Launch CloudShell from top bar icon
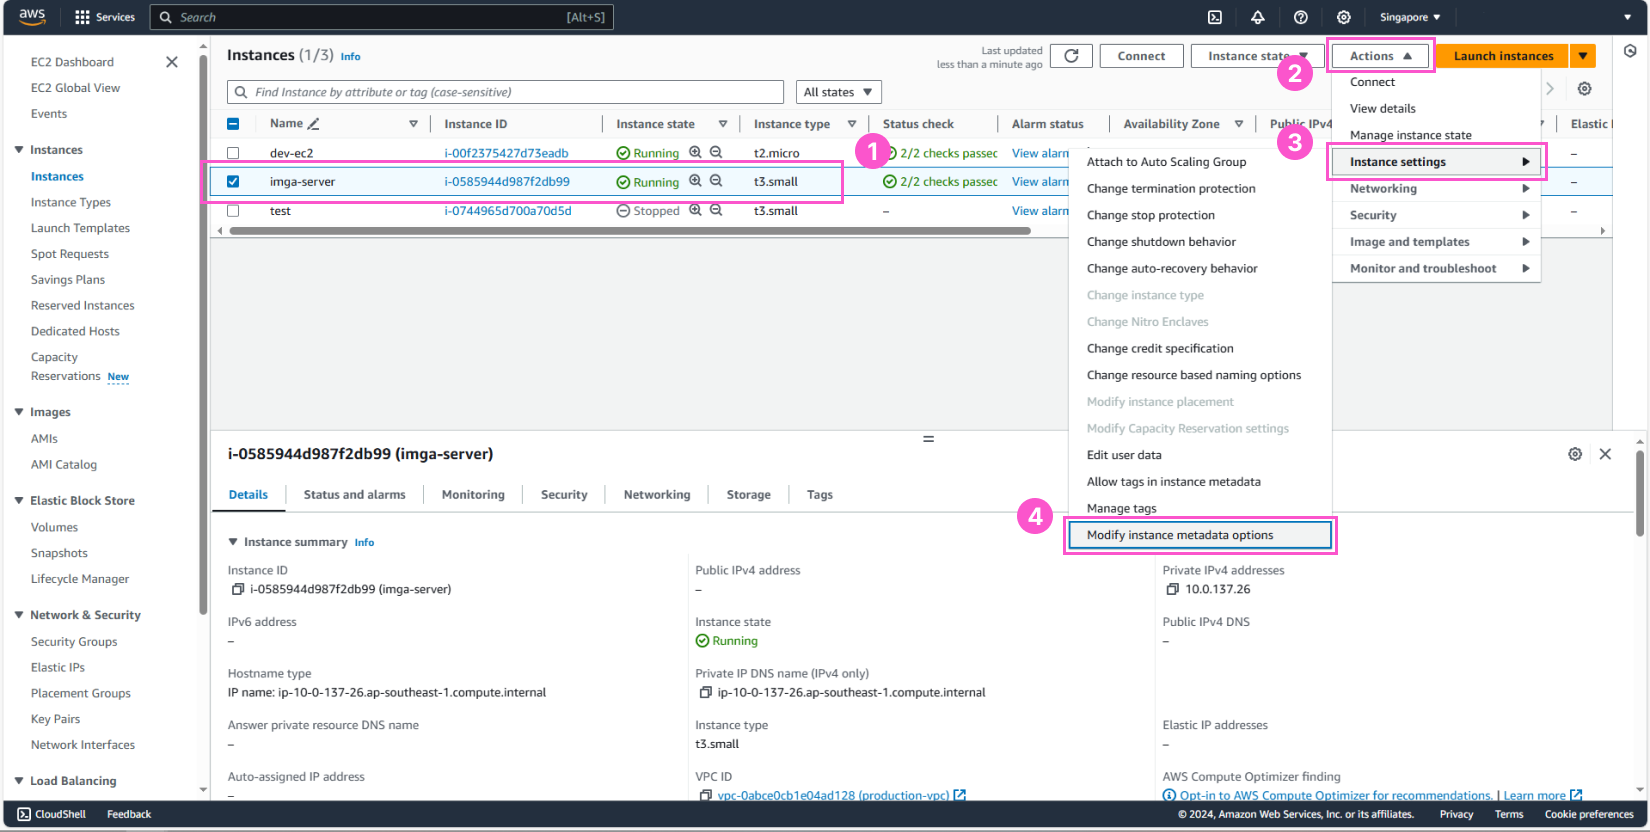This screenshot has height=832, width=1650. [1215, 17]
